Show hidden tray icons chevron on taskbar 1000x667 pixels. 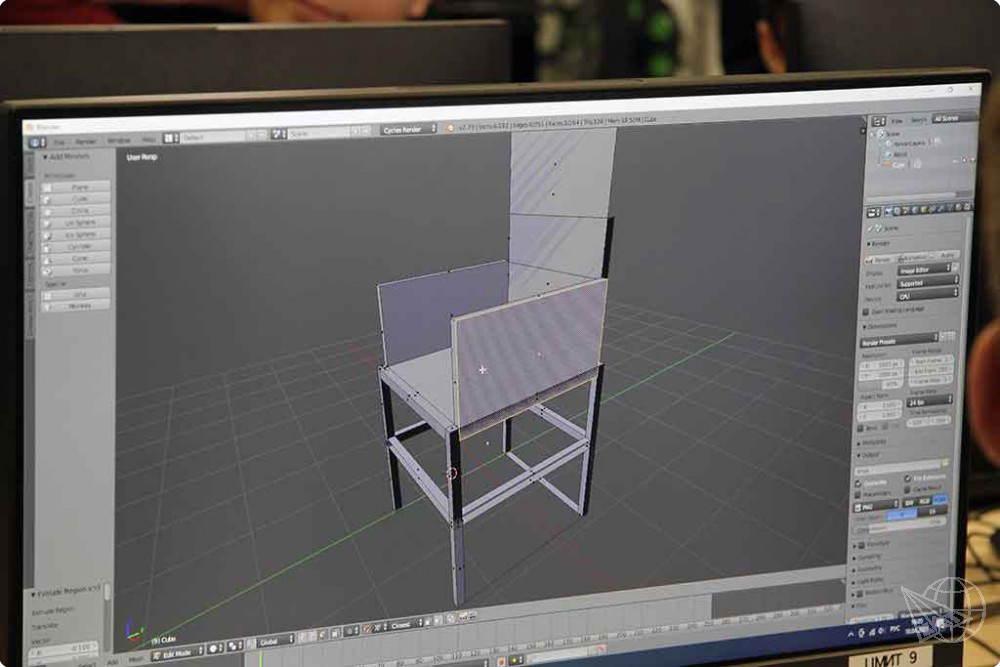point(851,634)
